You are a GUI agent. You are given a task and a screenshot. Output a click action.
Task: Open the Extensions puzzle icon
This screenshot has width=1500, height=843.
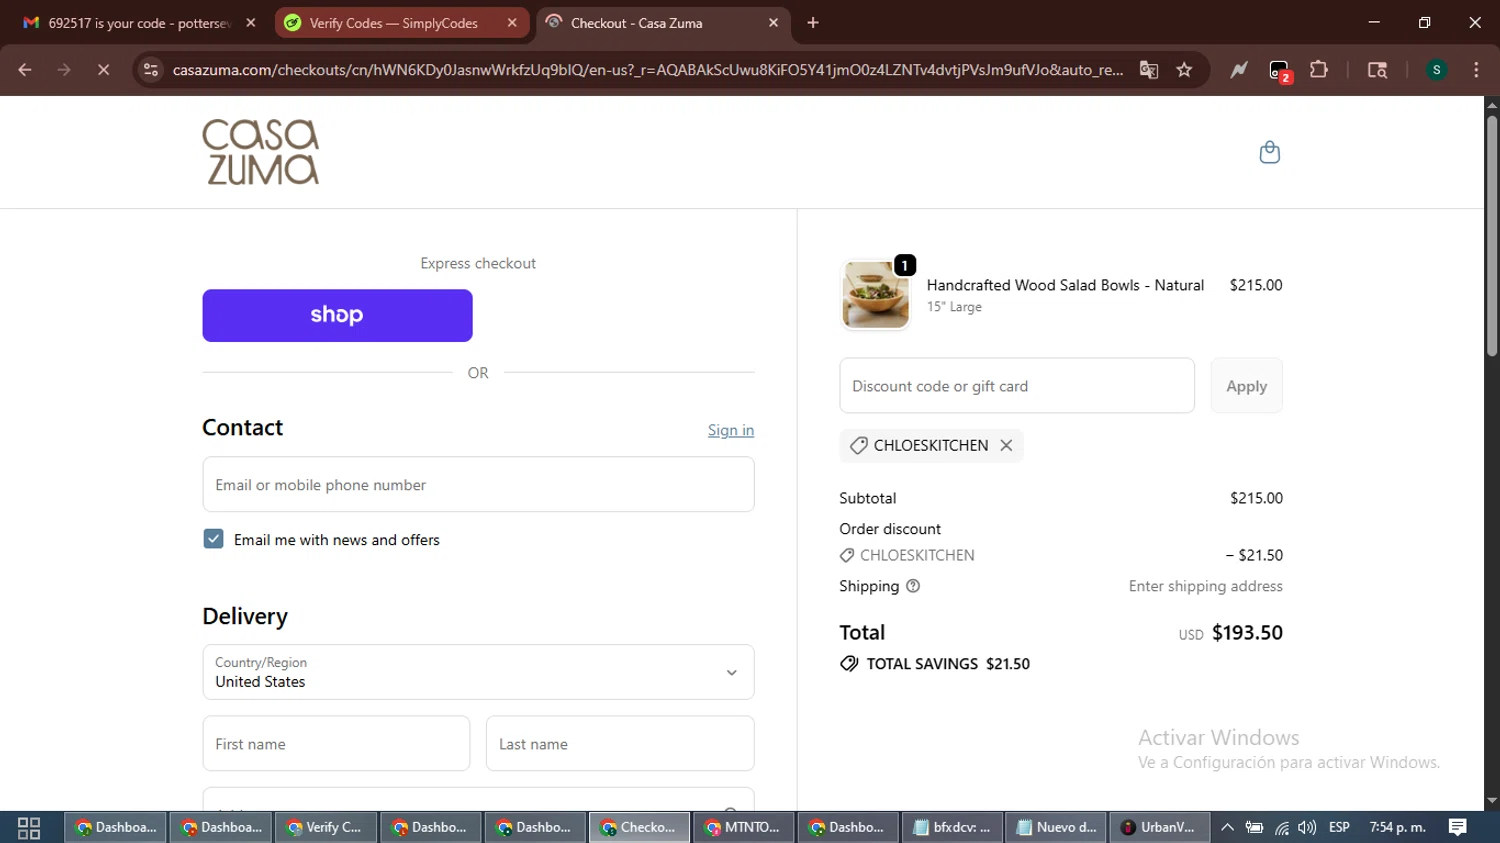pos(1319,70)
